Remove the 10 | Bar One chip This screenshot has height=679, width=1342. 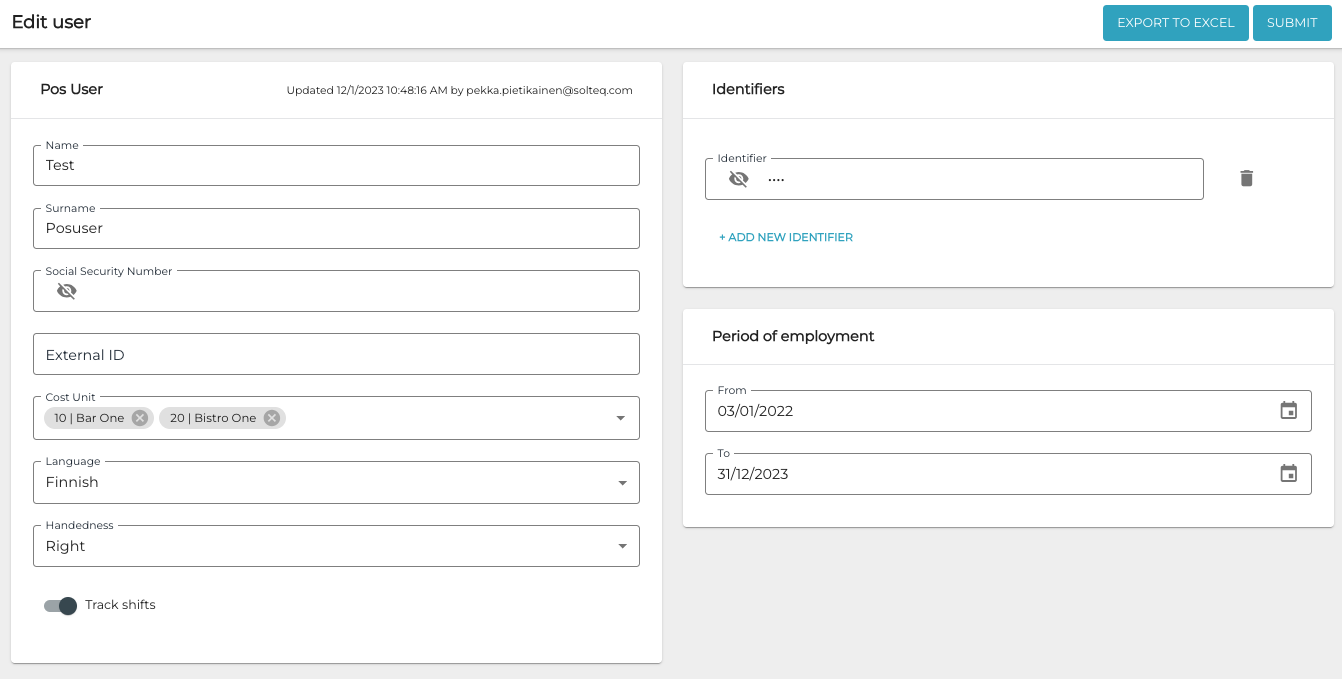tap(140, 418)
